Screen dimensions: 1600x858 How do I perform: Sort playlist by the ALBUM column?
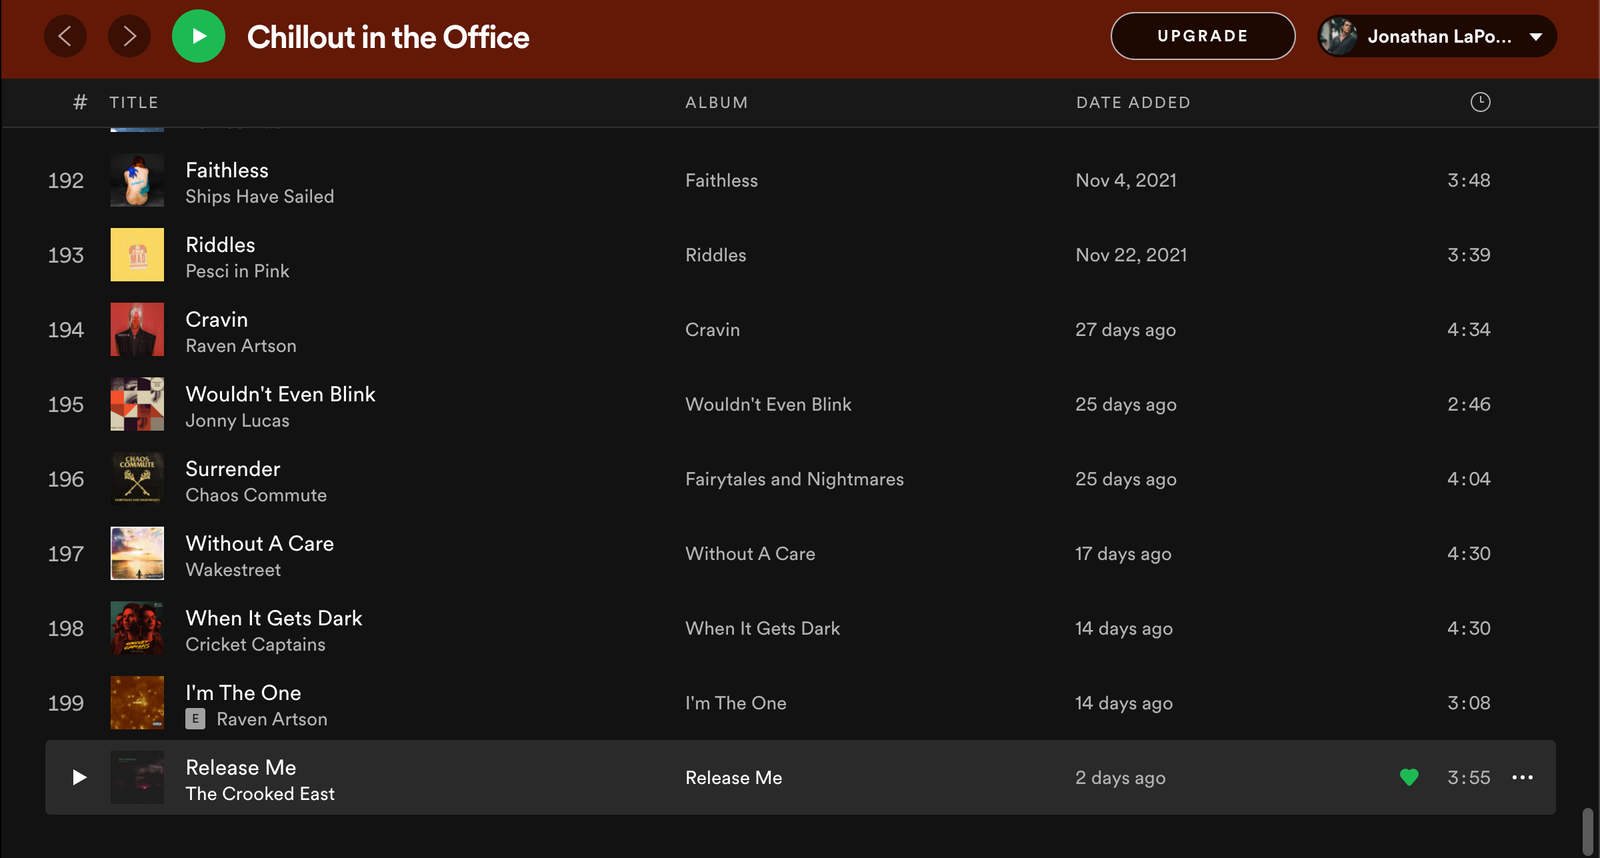716,103
